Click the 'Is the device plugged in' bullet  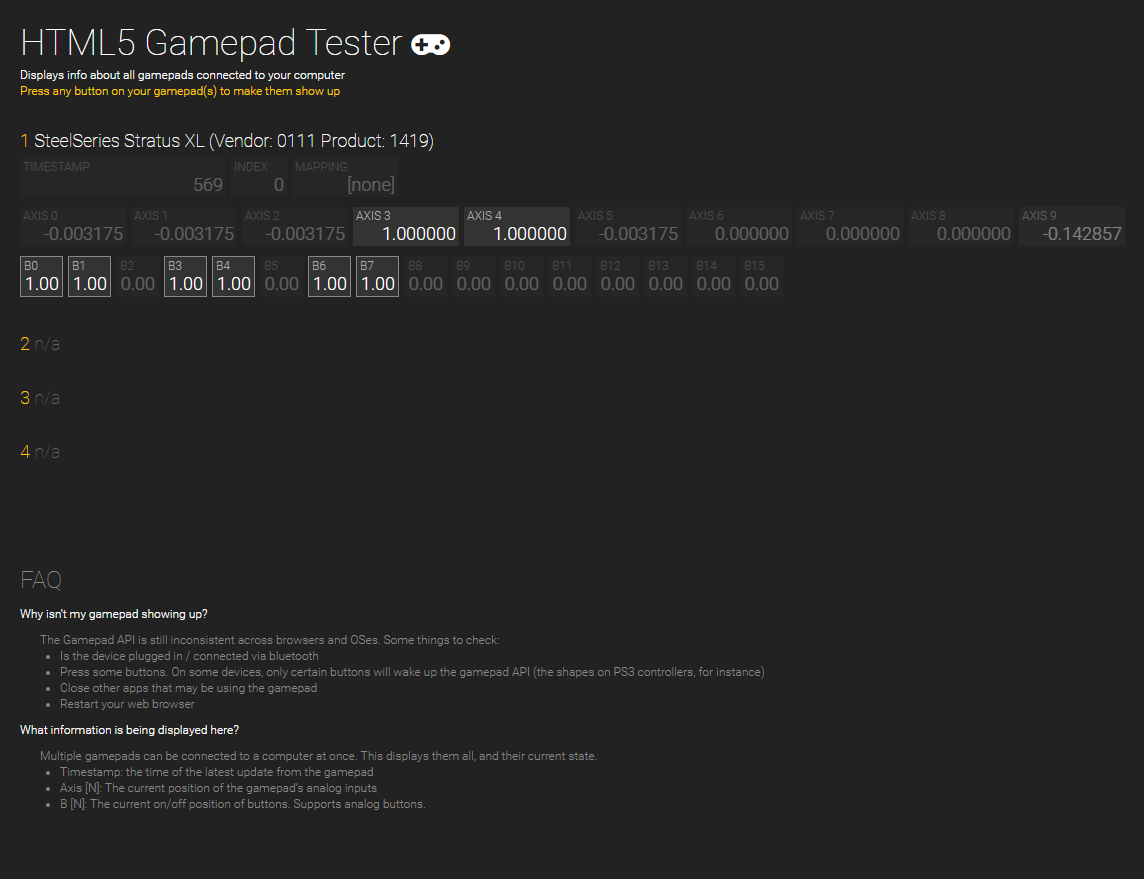pos(189,656)
